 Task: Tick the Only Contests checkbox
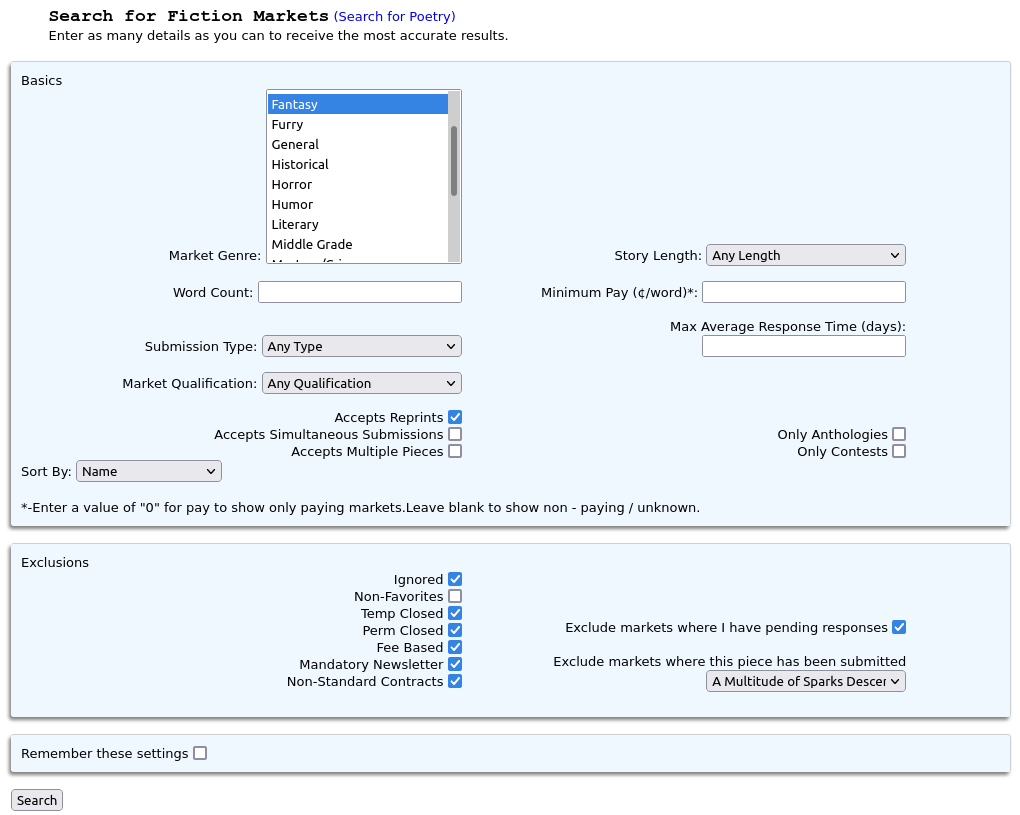click(x=899, y=451)
